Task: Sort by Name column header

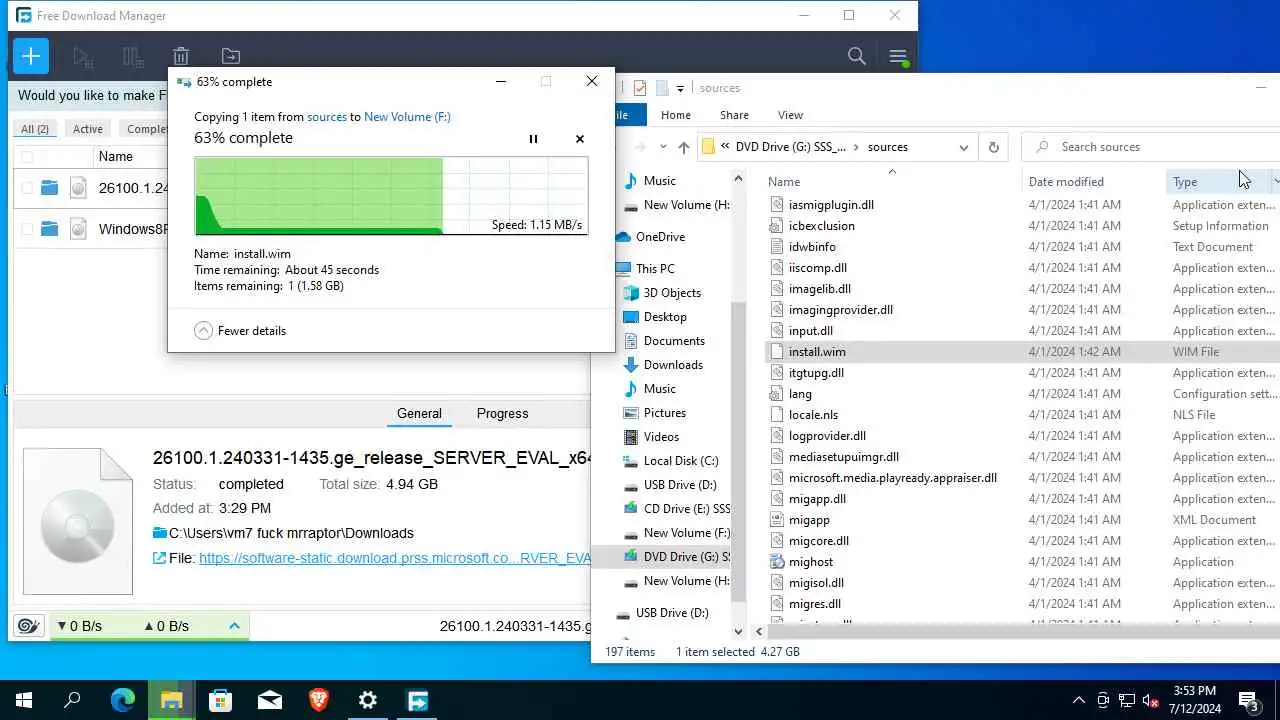Action: click(x=784, y=181)
